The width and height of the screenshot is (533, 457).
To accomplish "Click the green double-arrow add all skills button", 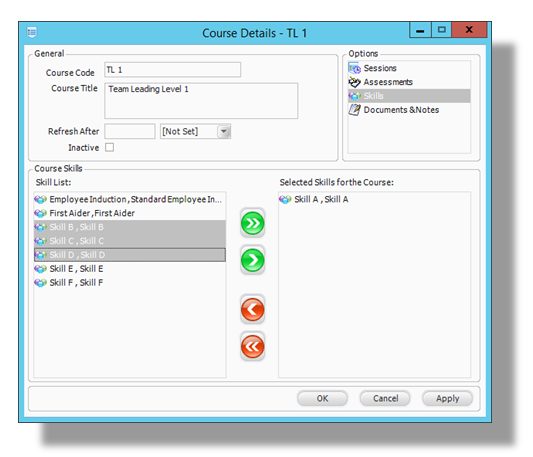I will [253, 223].
